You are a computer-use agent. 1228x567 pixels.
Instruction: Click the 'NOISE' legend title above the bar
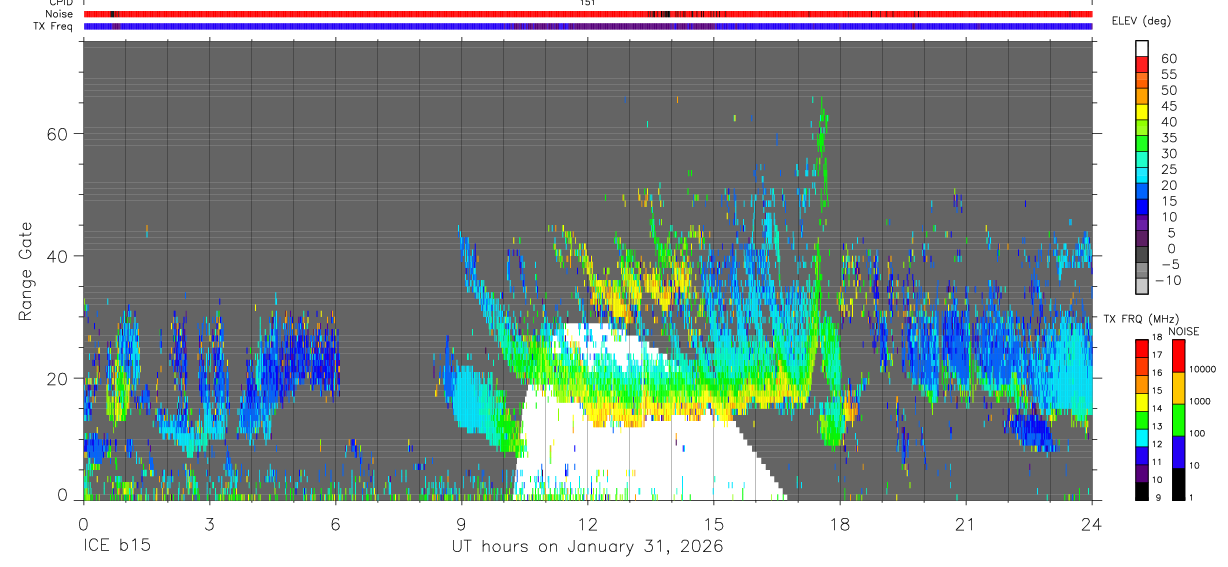tap(1183, 331)
